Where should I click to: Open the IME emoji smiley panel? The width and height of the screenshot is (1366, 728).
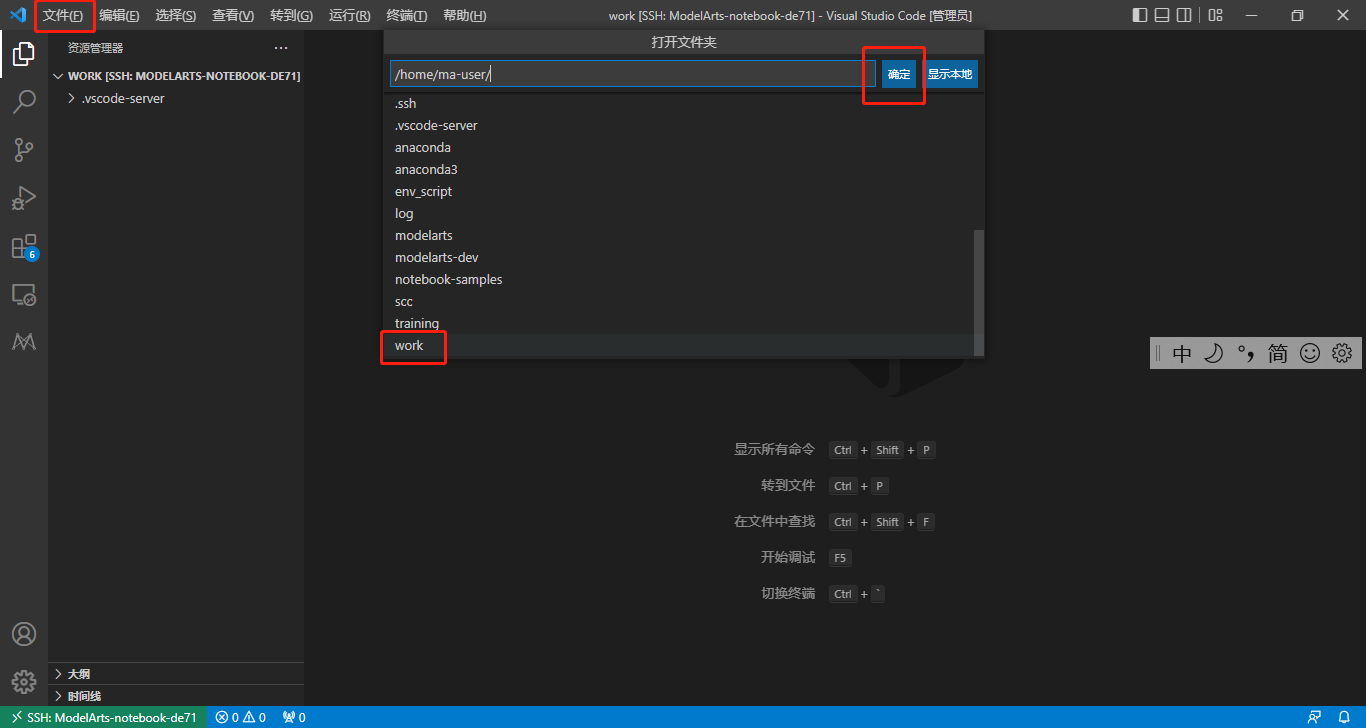pyautogui.click(x=1310, y=353)
